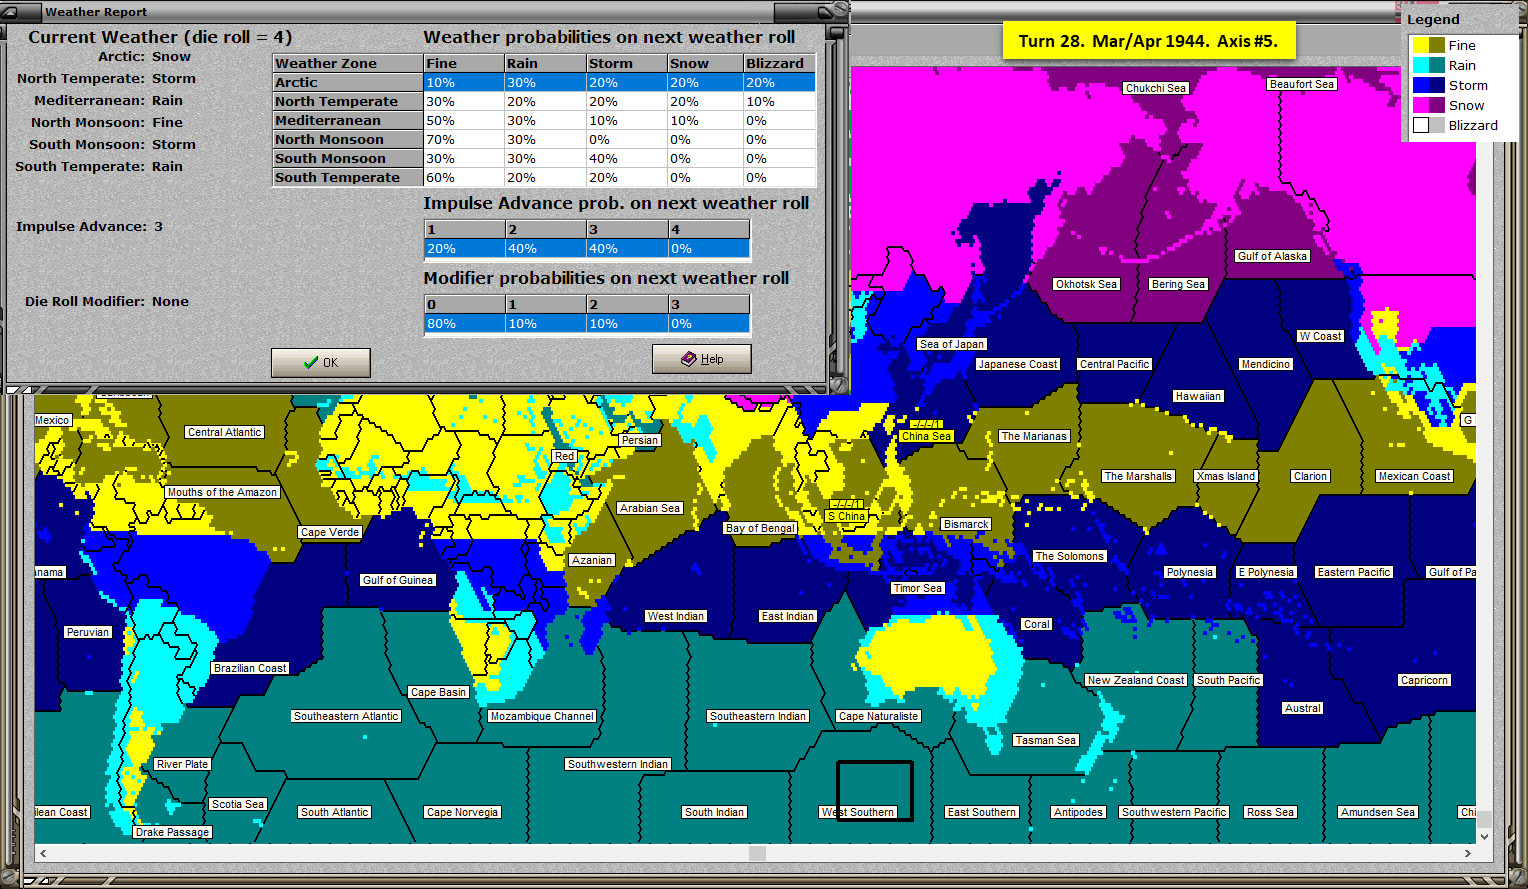Select the Bering Sea area label
The image size is (1528, 889).
pos(1178,284)
